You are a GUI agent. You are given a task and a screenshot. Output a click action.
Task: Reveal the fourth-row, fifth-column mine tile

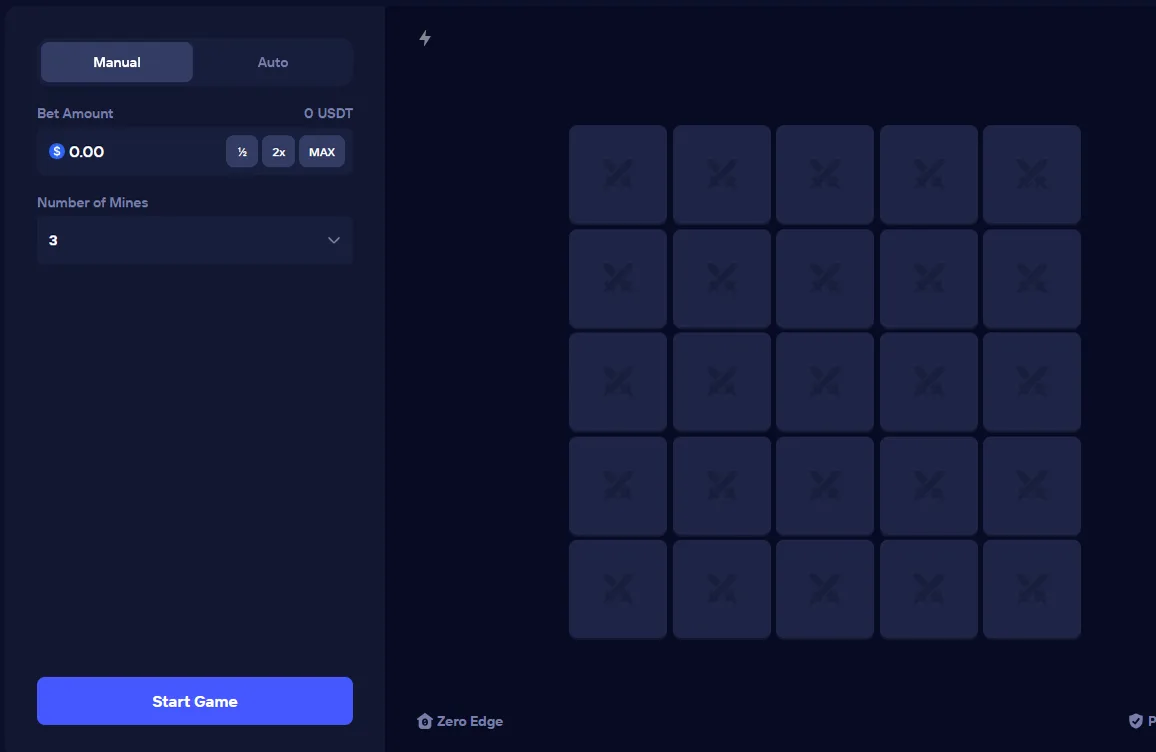[1032, 486]
